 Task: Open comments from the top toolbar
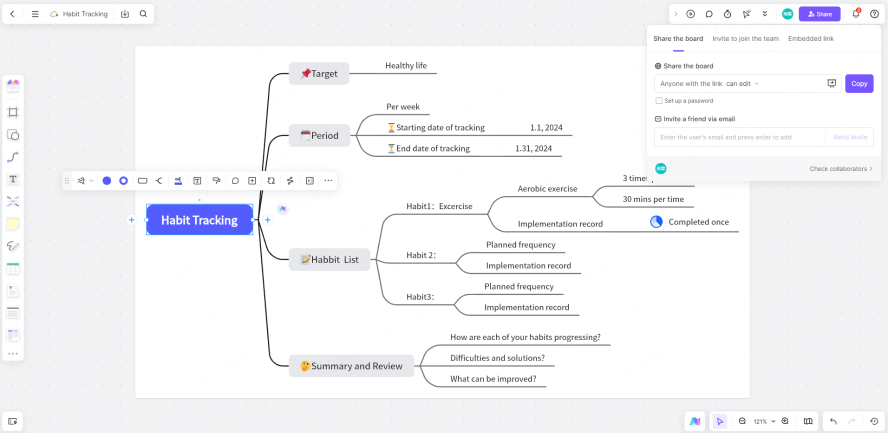(x=709, y=14)
